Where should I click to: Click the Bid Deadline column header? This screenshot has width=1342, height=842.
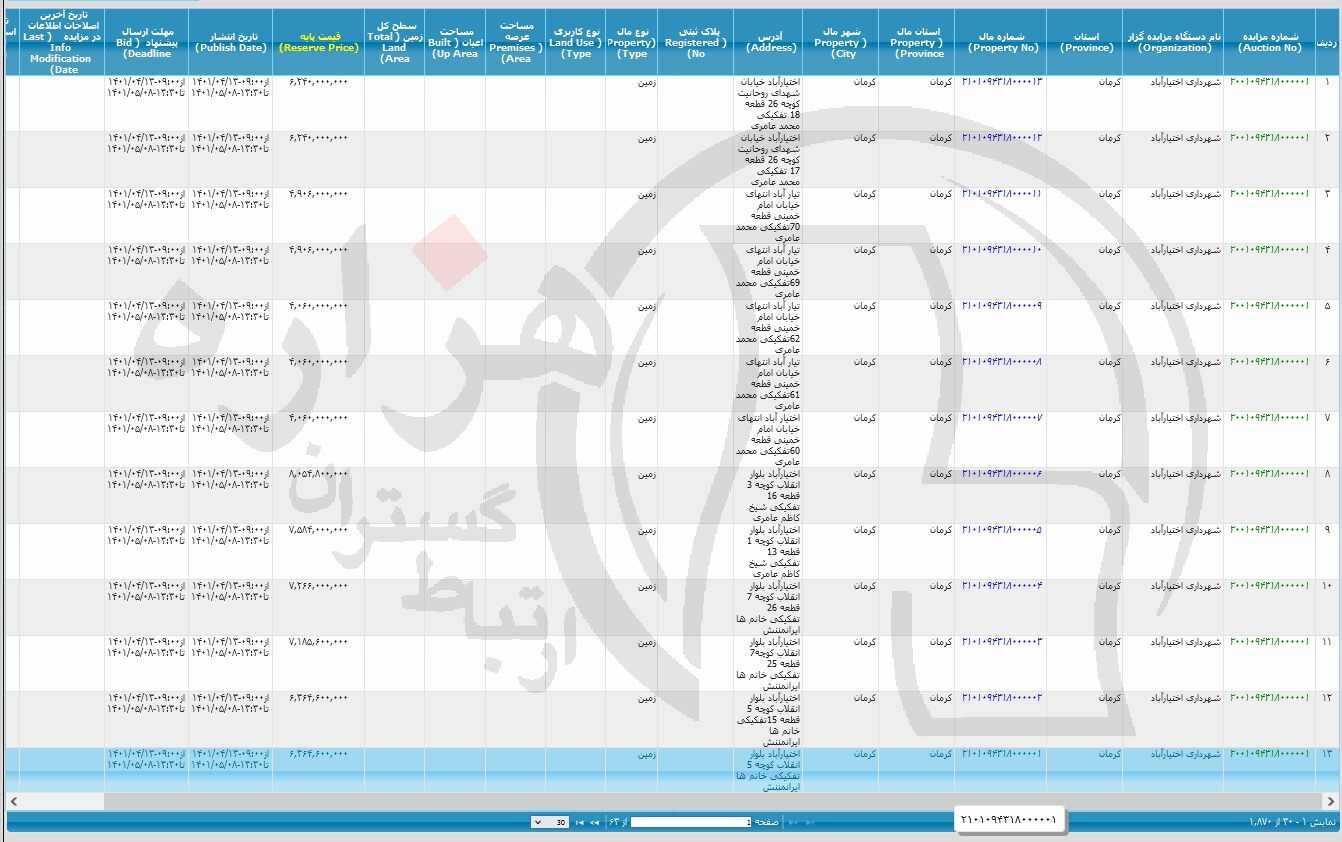(x=146, y=42)
